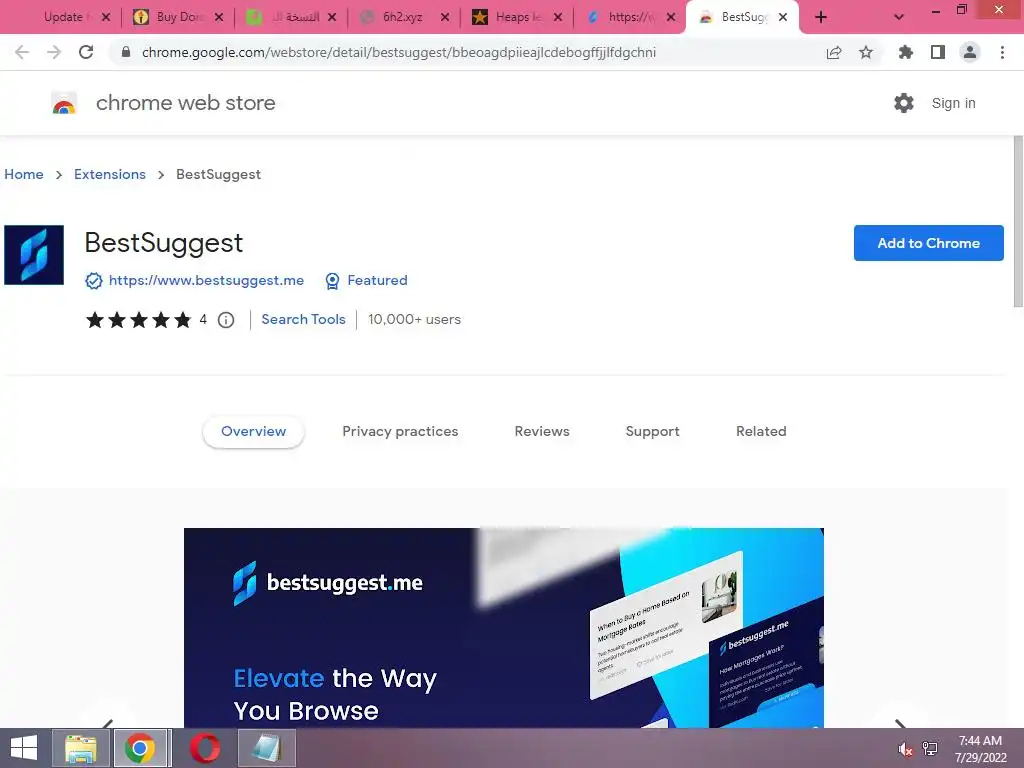This screenshot has width=1024, height=768.
Task: Bookmark this page with the star icon
Action: 866,52
